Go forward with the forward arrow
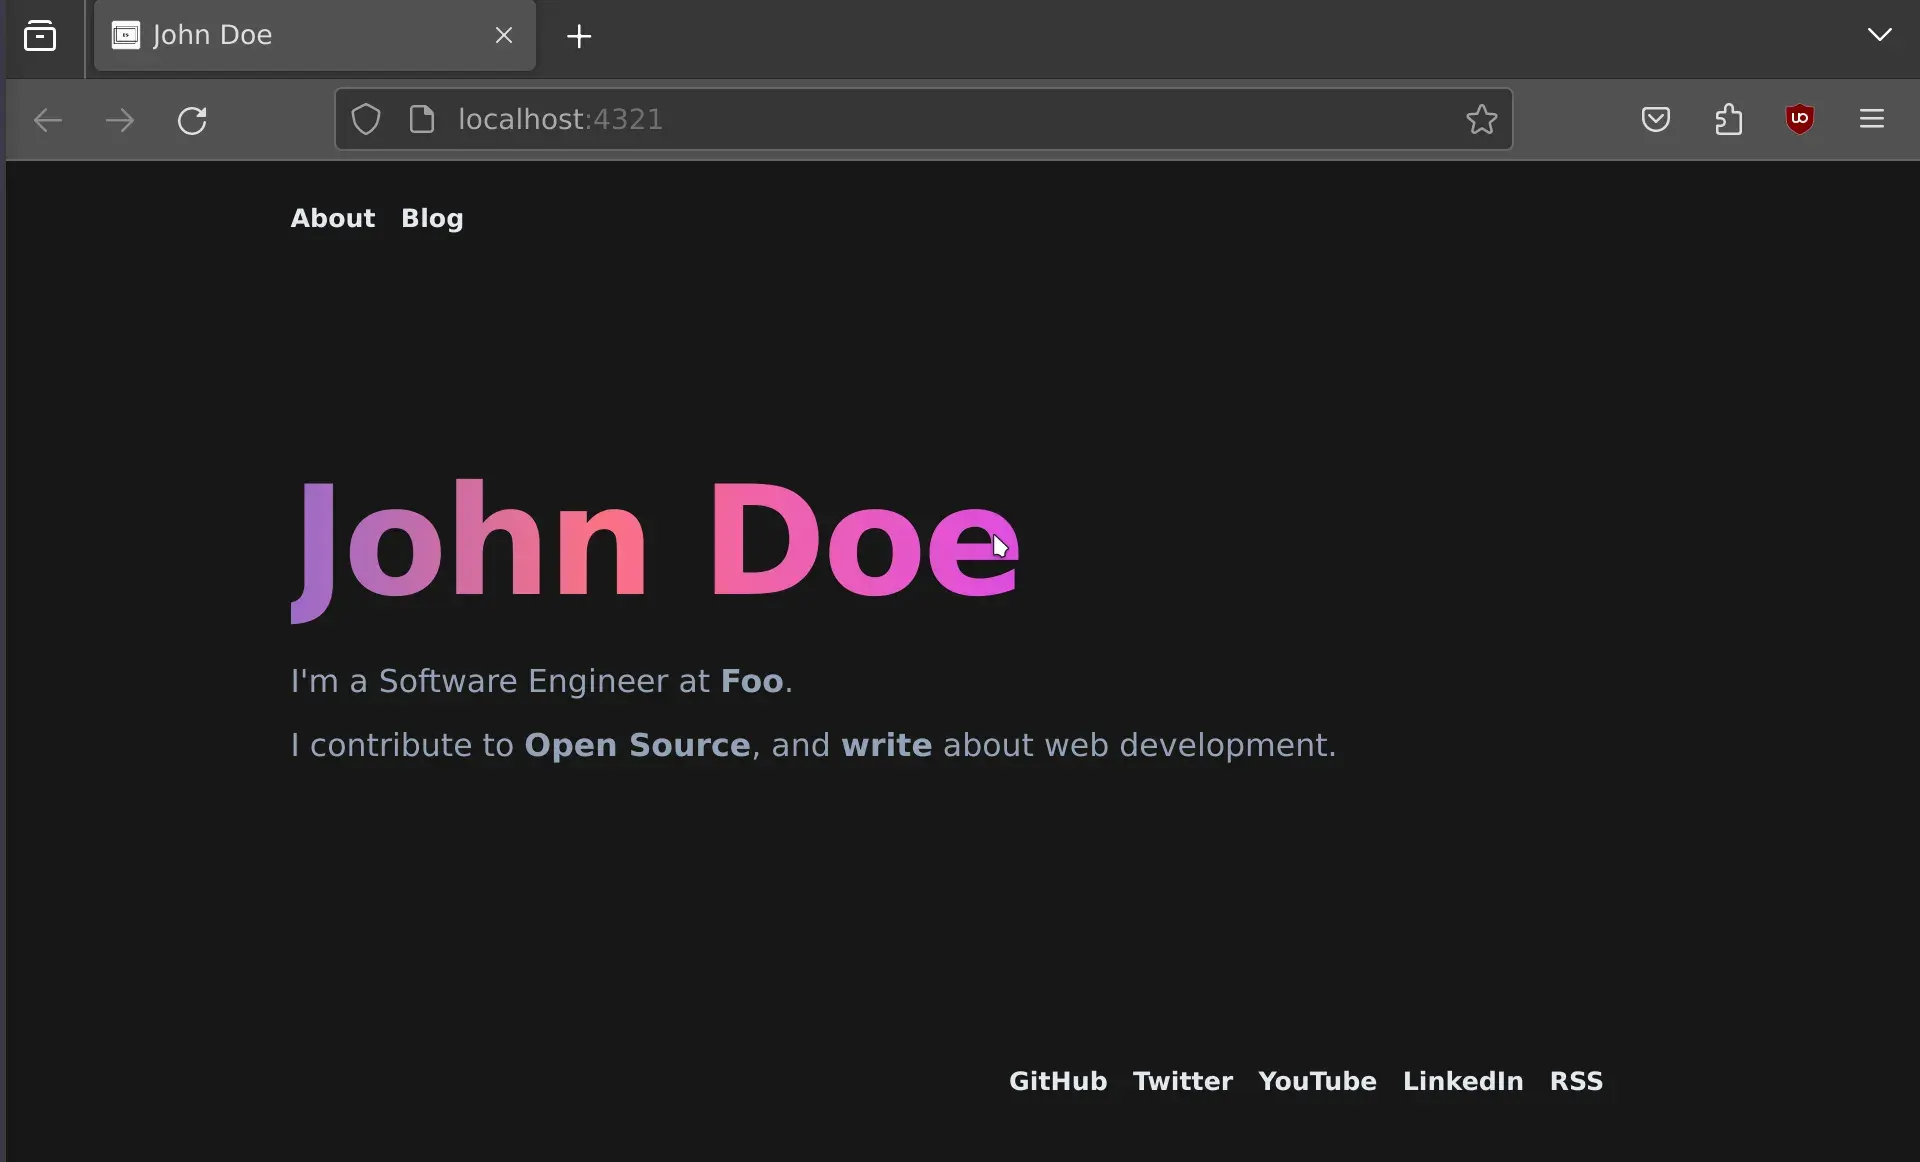 120,121
